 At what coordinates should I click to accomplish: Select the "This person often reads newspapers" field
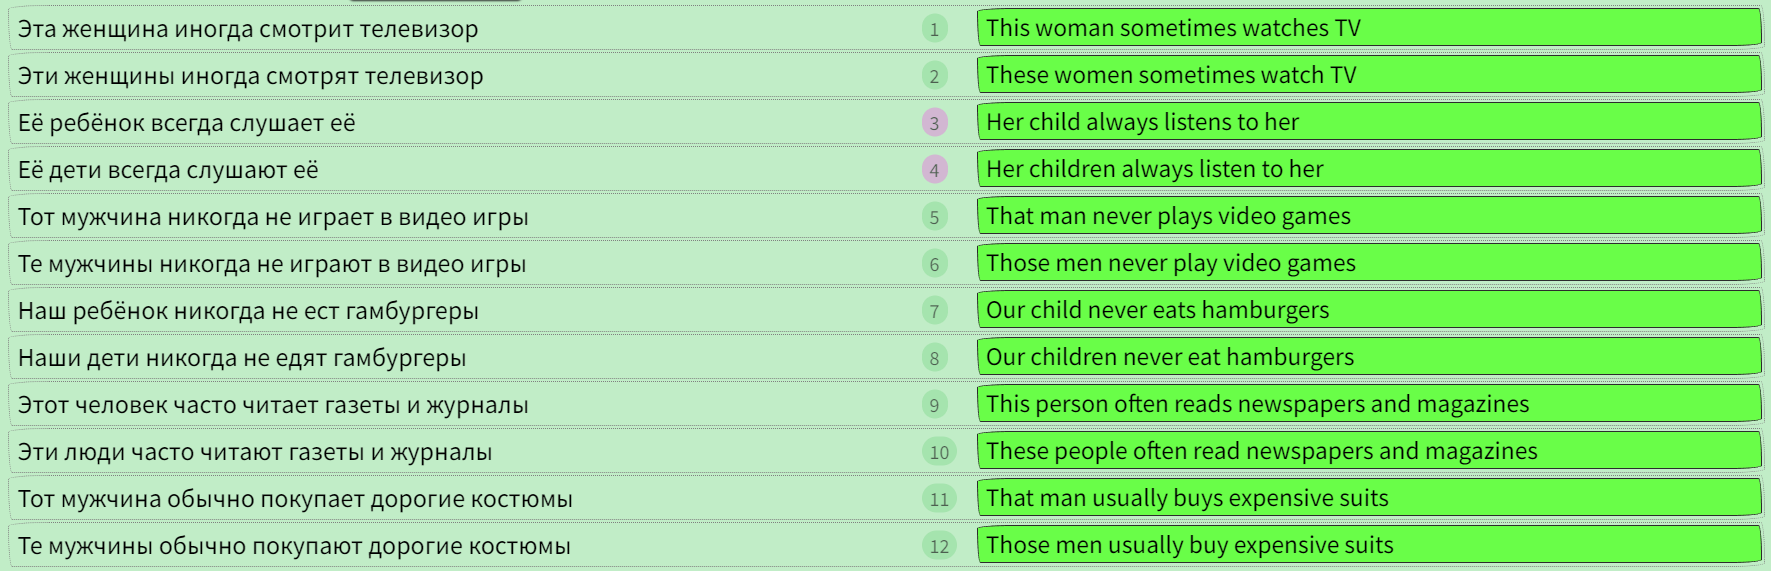1368,404
